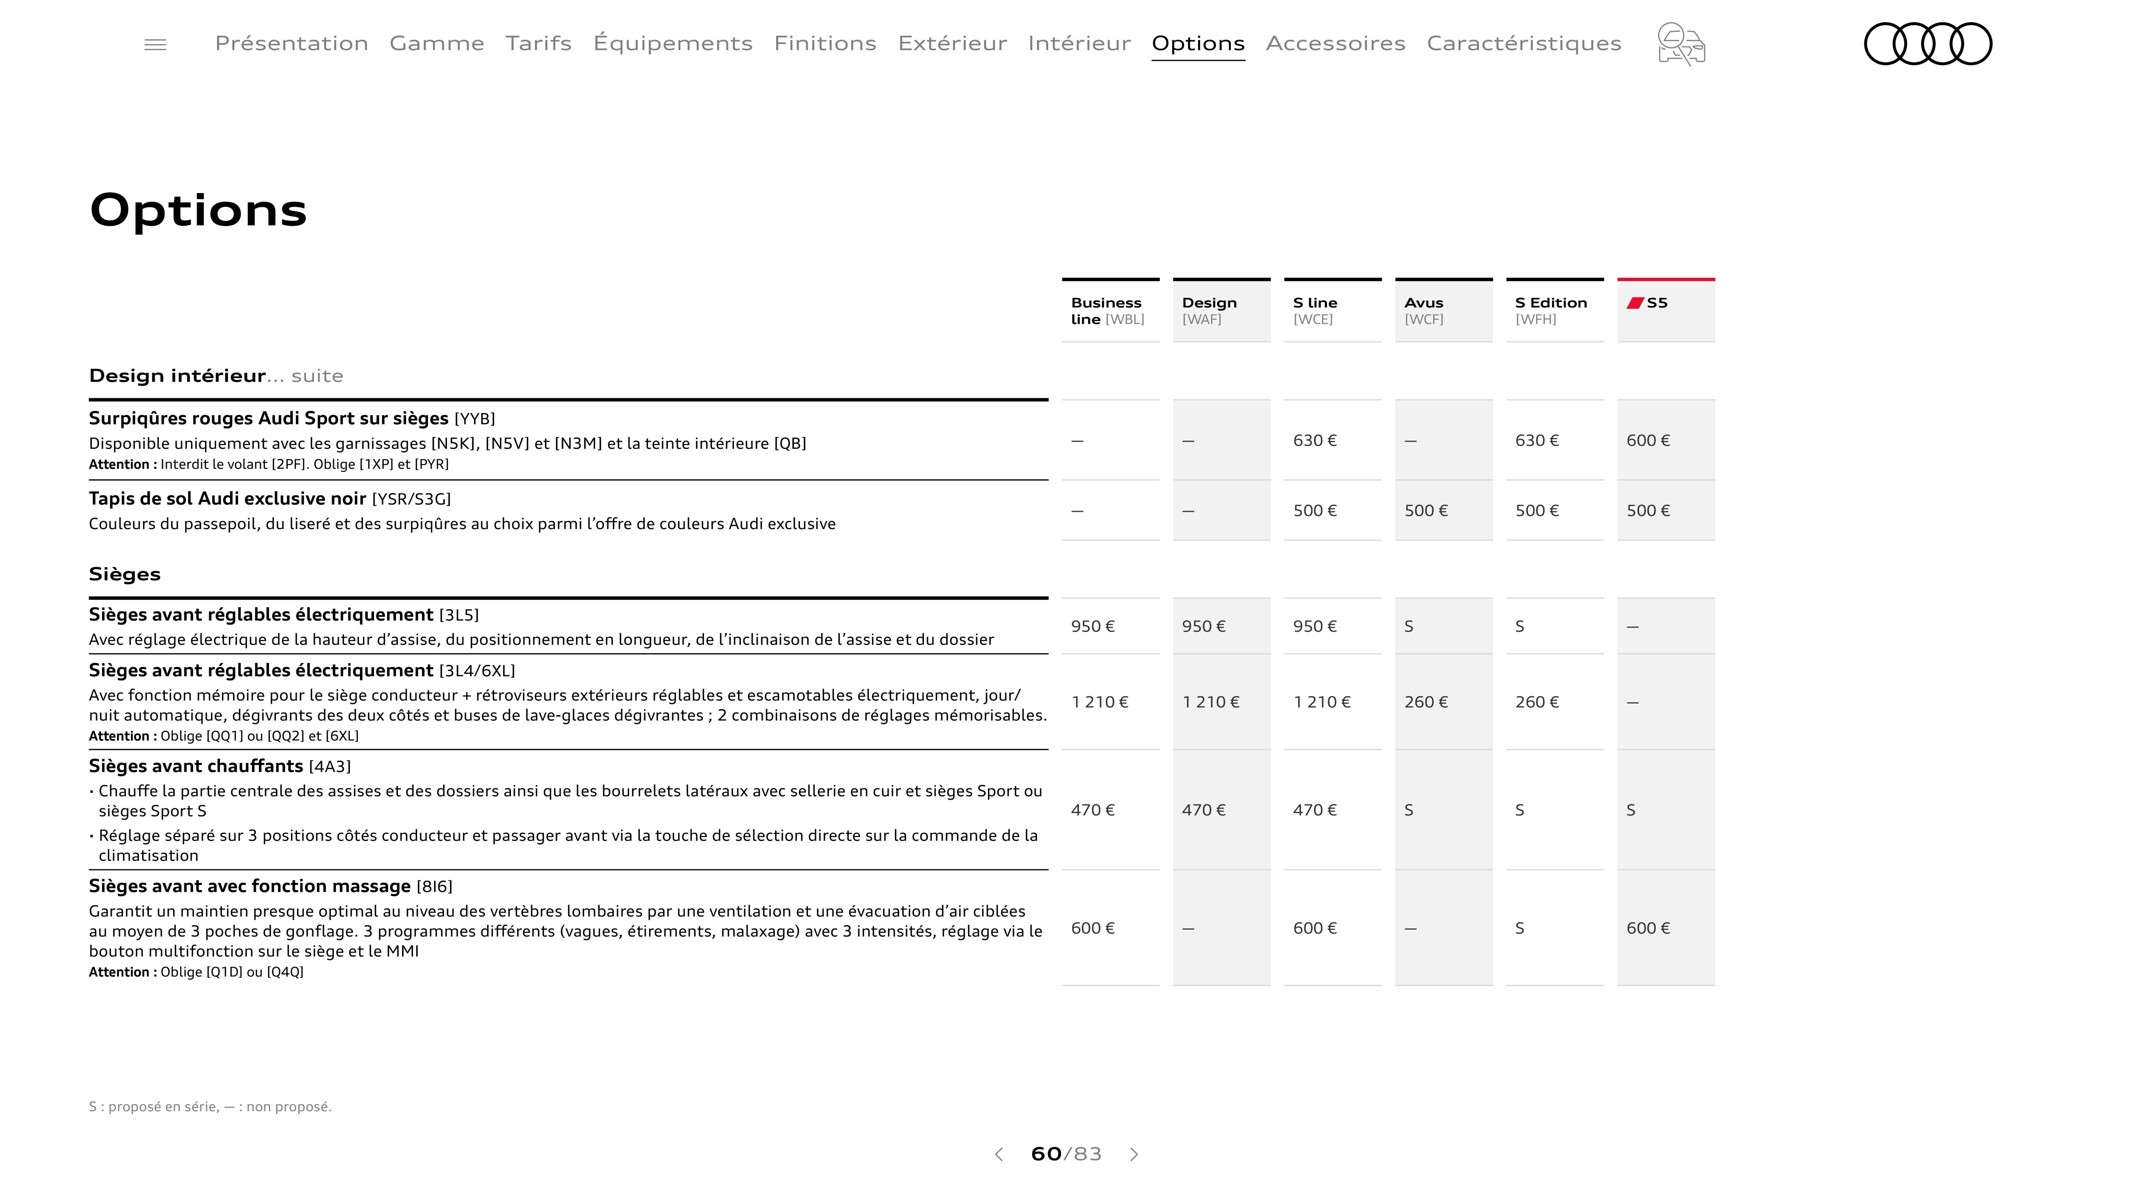The image size is (2133, 1200).
Task: Click the S Edition [WFH] column header
Action: tap(1554, 310)
